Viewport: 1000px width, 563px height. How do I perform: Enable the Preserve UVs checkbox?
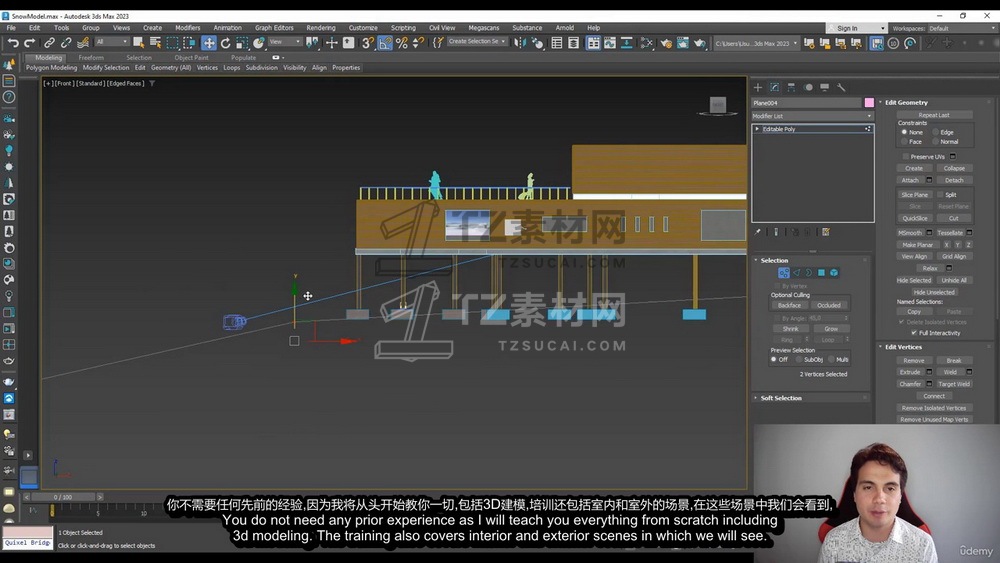click(906, 156)
